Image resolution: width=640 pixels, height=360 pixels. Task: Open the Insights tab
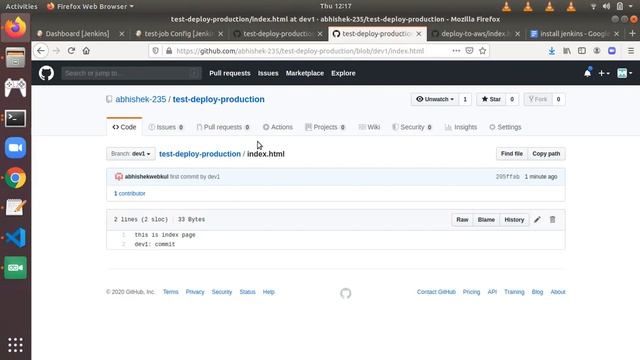coord(460,127)
